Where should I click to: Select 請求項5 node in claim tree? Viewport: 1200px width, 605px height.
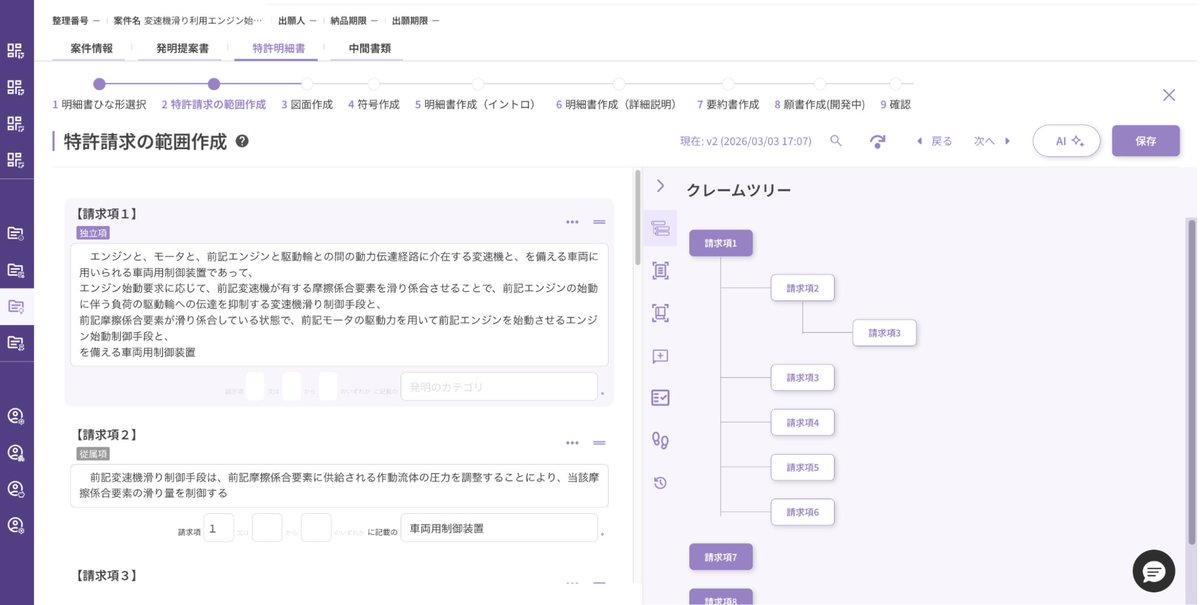point(803,467)
